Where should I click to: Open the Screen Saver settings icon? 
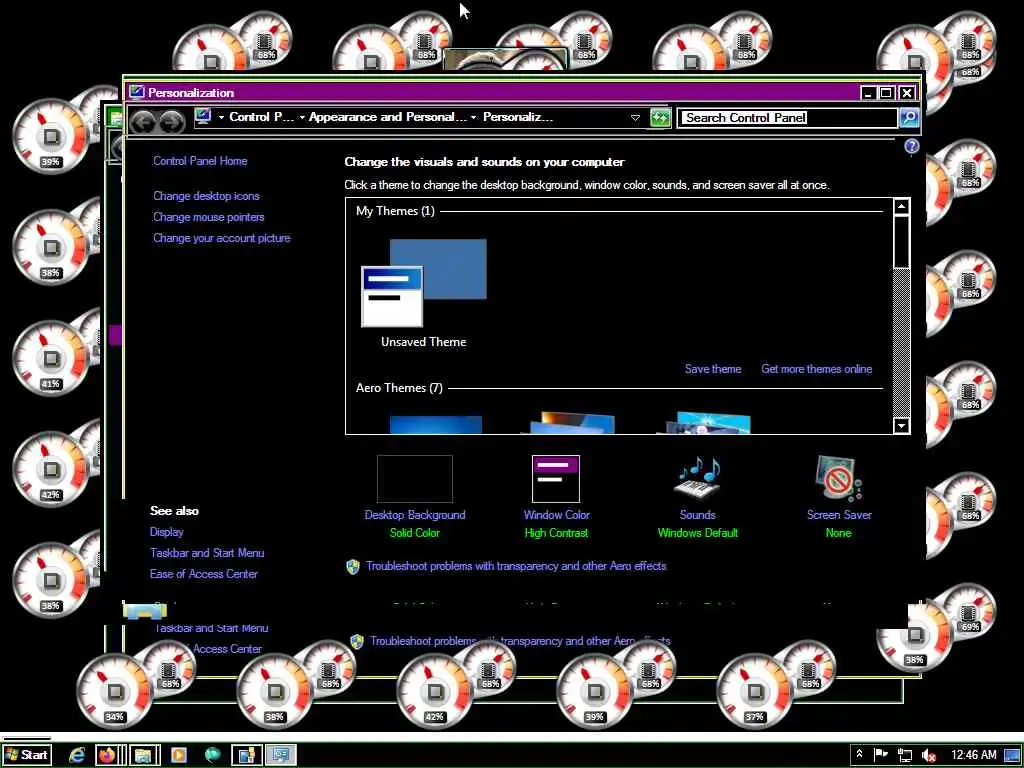[839, 479]
